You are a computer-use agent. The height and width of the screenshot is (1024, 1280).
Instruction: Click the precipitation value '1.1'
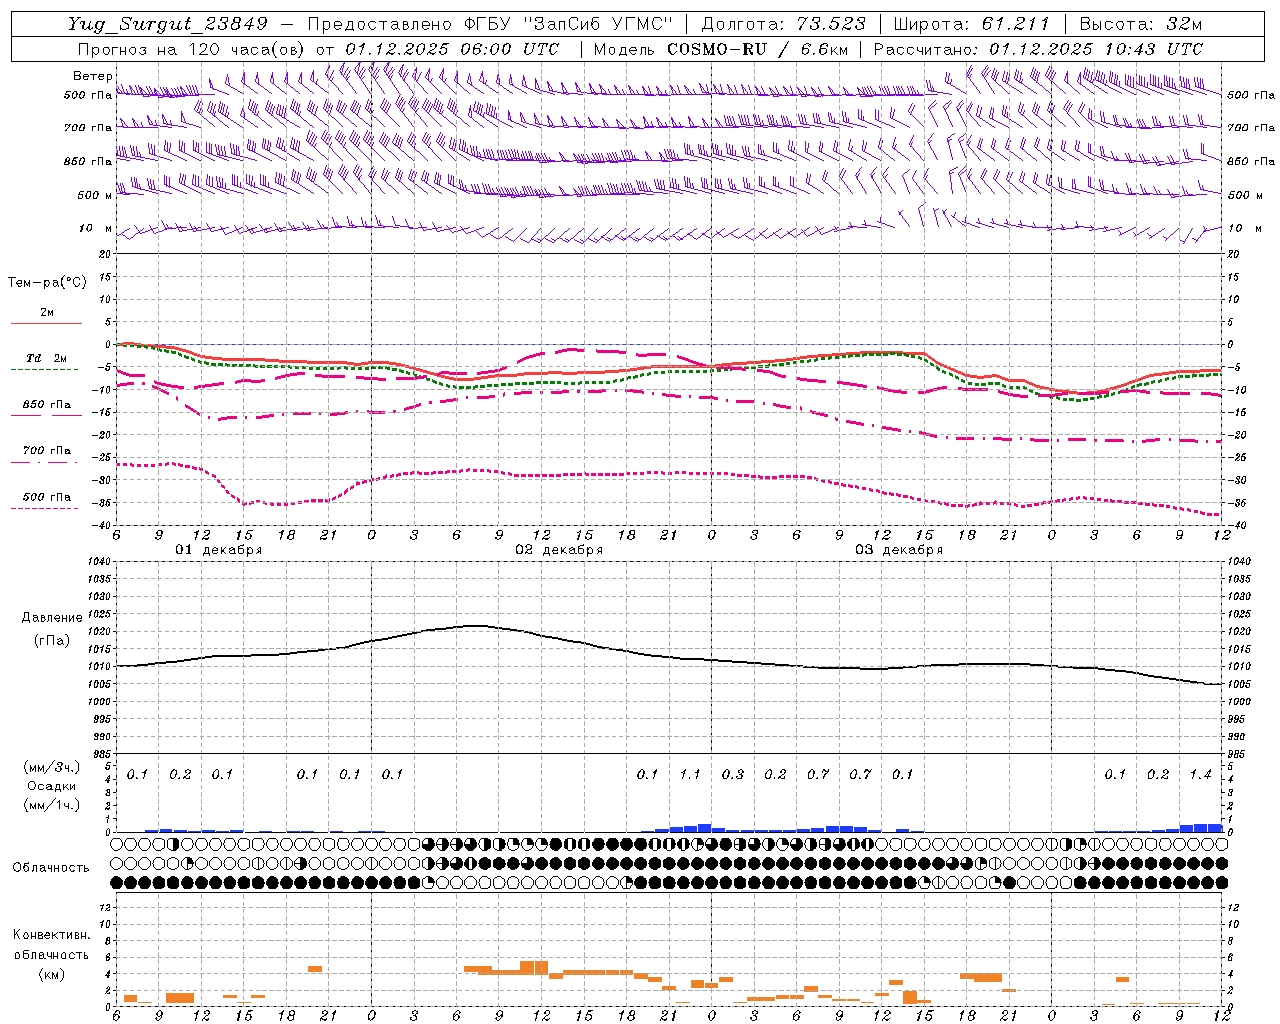690,774
